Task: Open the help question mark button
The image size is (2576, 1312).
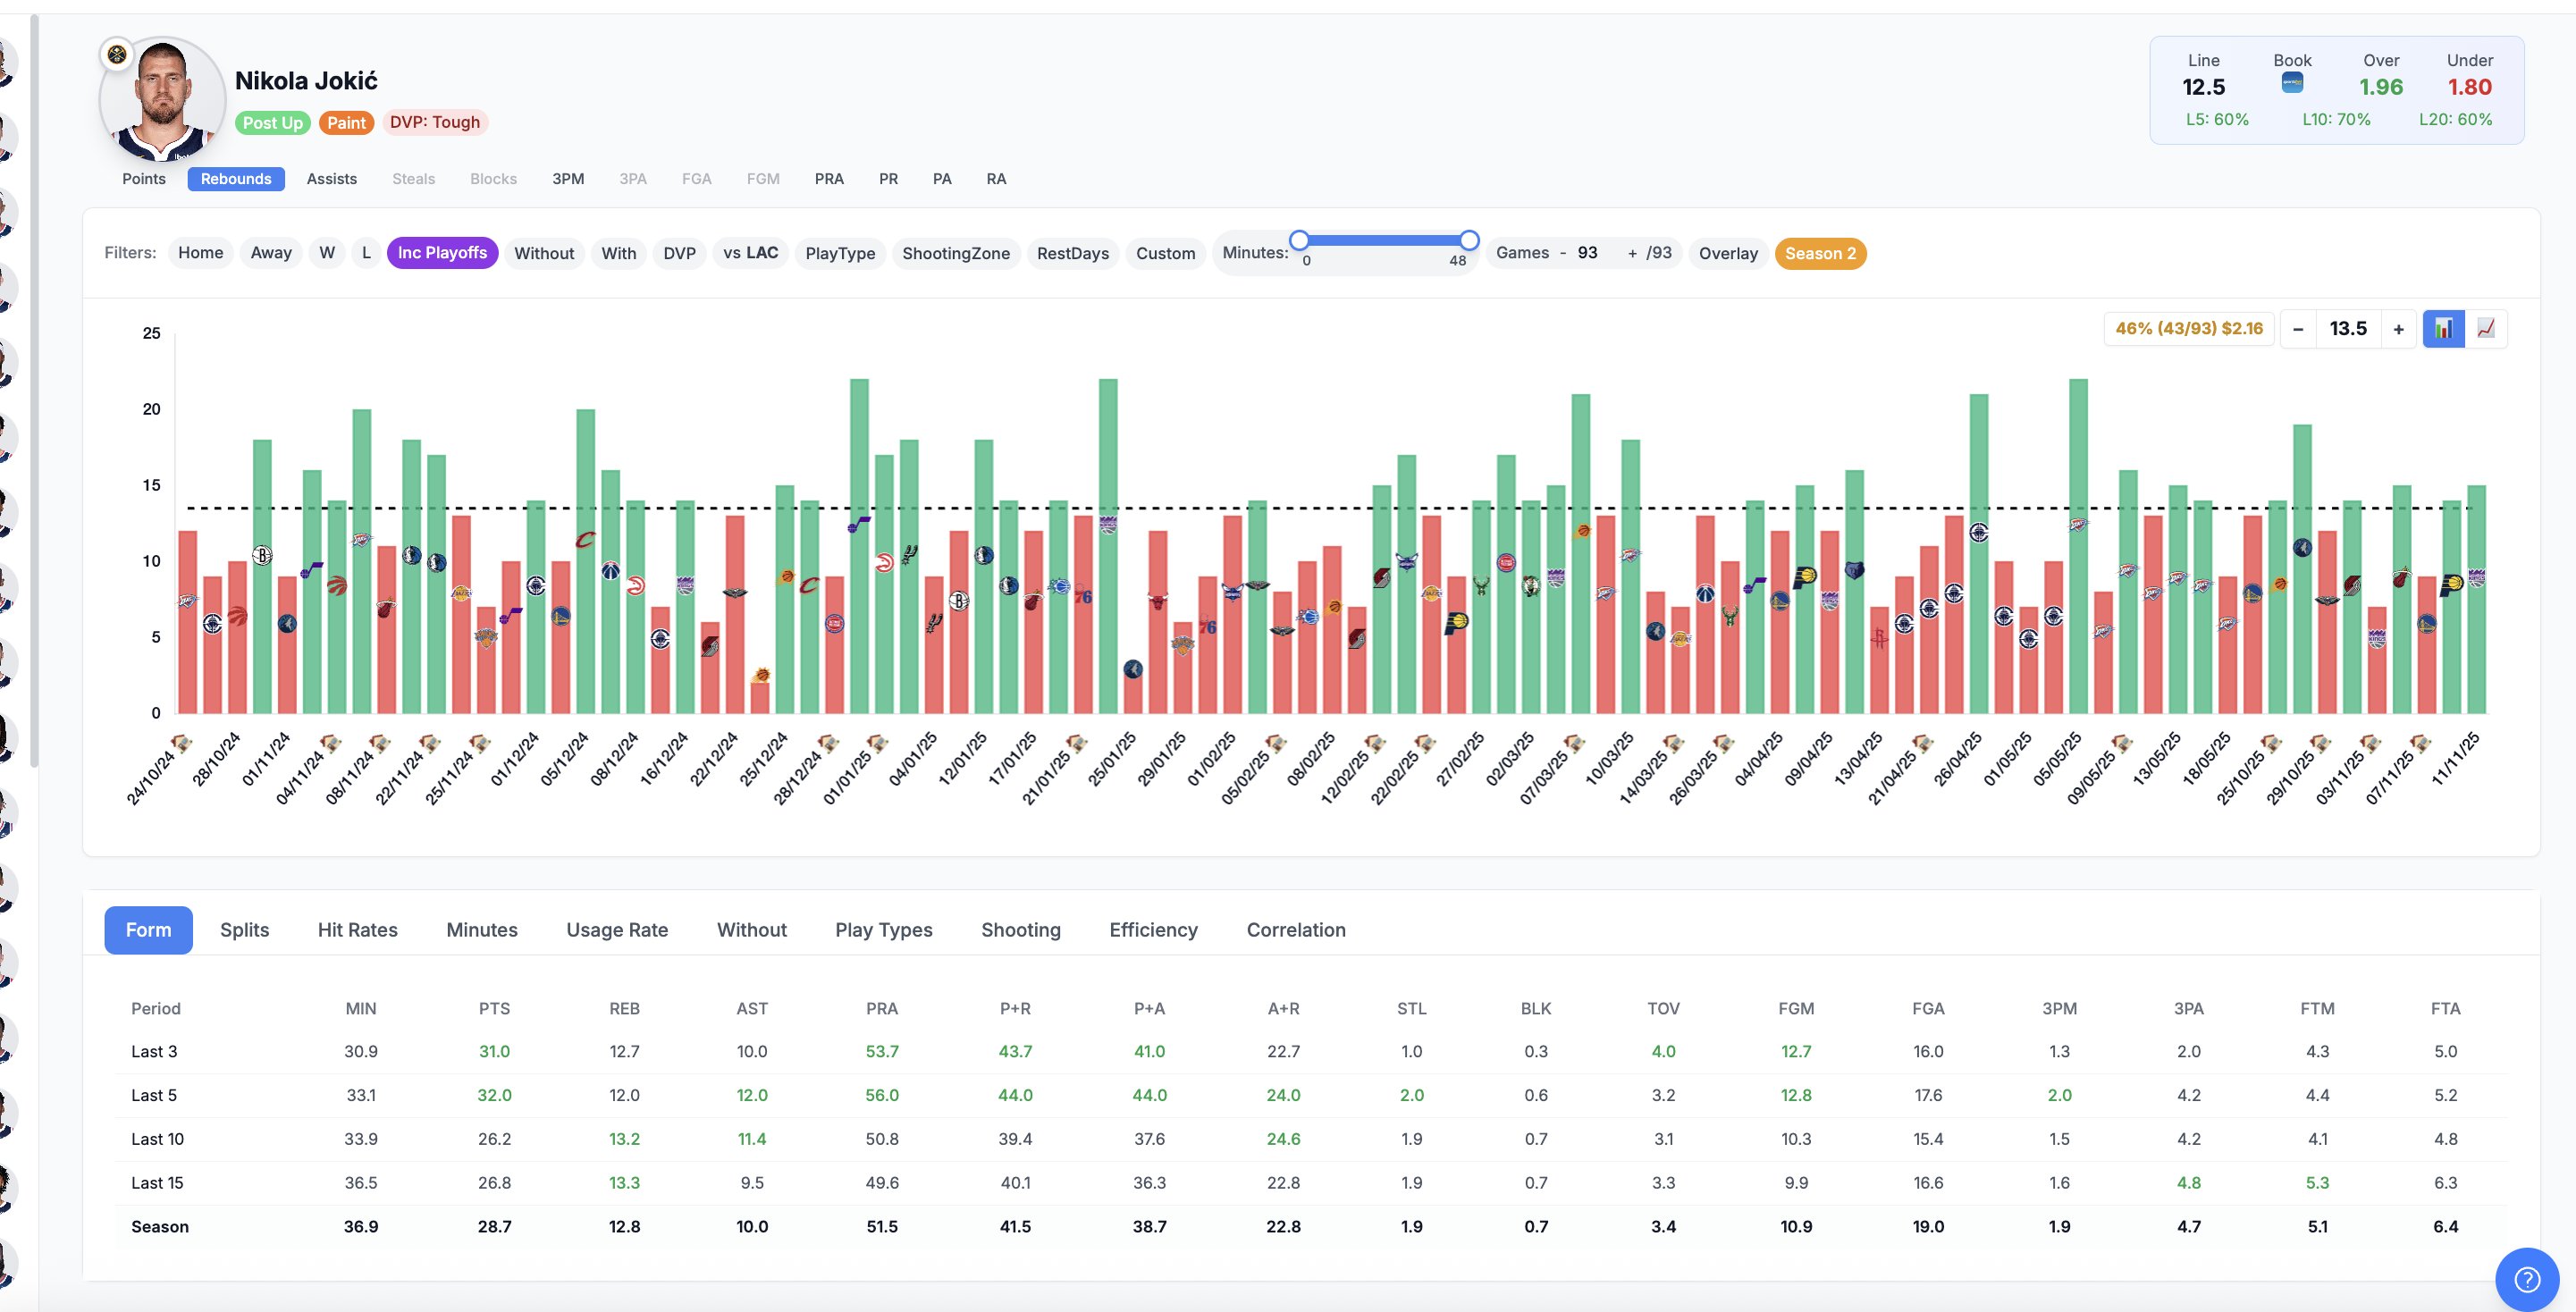Action: (2527, 1279)
